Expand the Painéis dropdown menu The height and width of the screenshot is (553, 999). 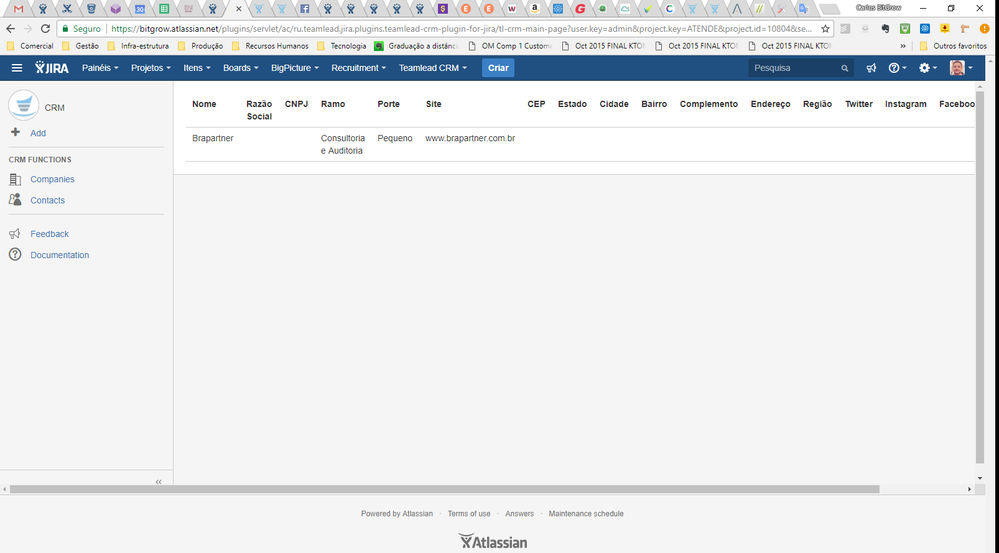[100, 68]
